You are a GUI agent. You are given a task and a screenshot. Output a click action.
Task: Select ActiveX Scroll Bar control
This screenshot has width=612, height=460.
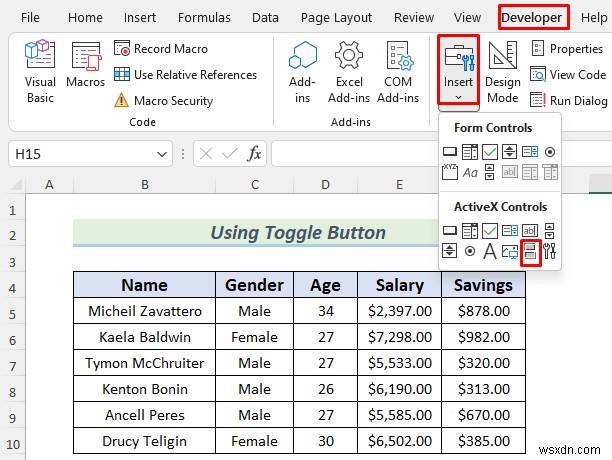[x=550, y=231]
